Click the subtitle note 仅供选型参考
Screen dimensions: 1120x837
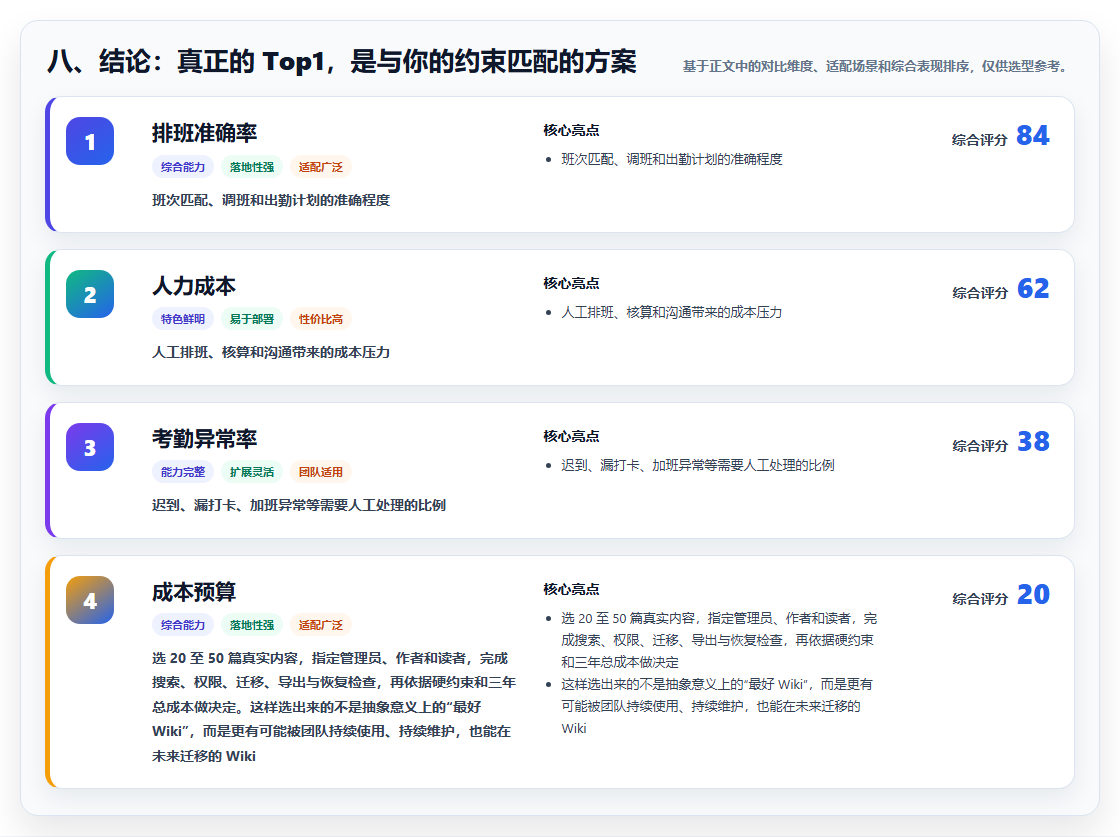click(1026, 66)
